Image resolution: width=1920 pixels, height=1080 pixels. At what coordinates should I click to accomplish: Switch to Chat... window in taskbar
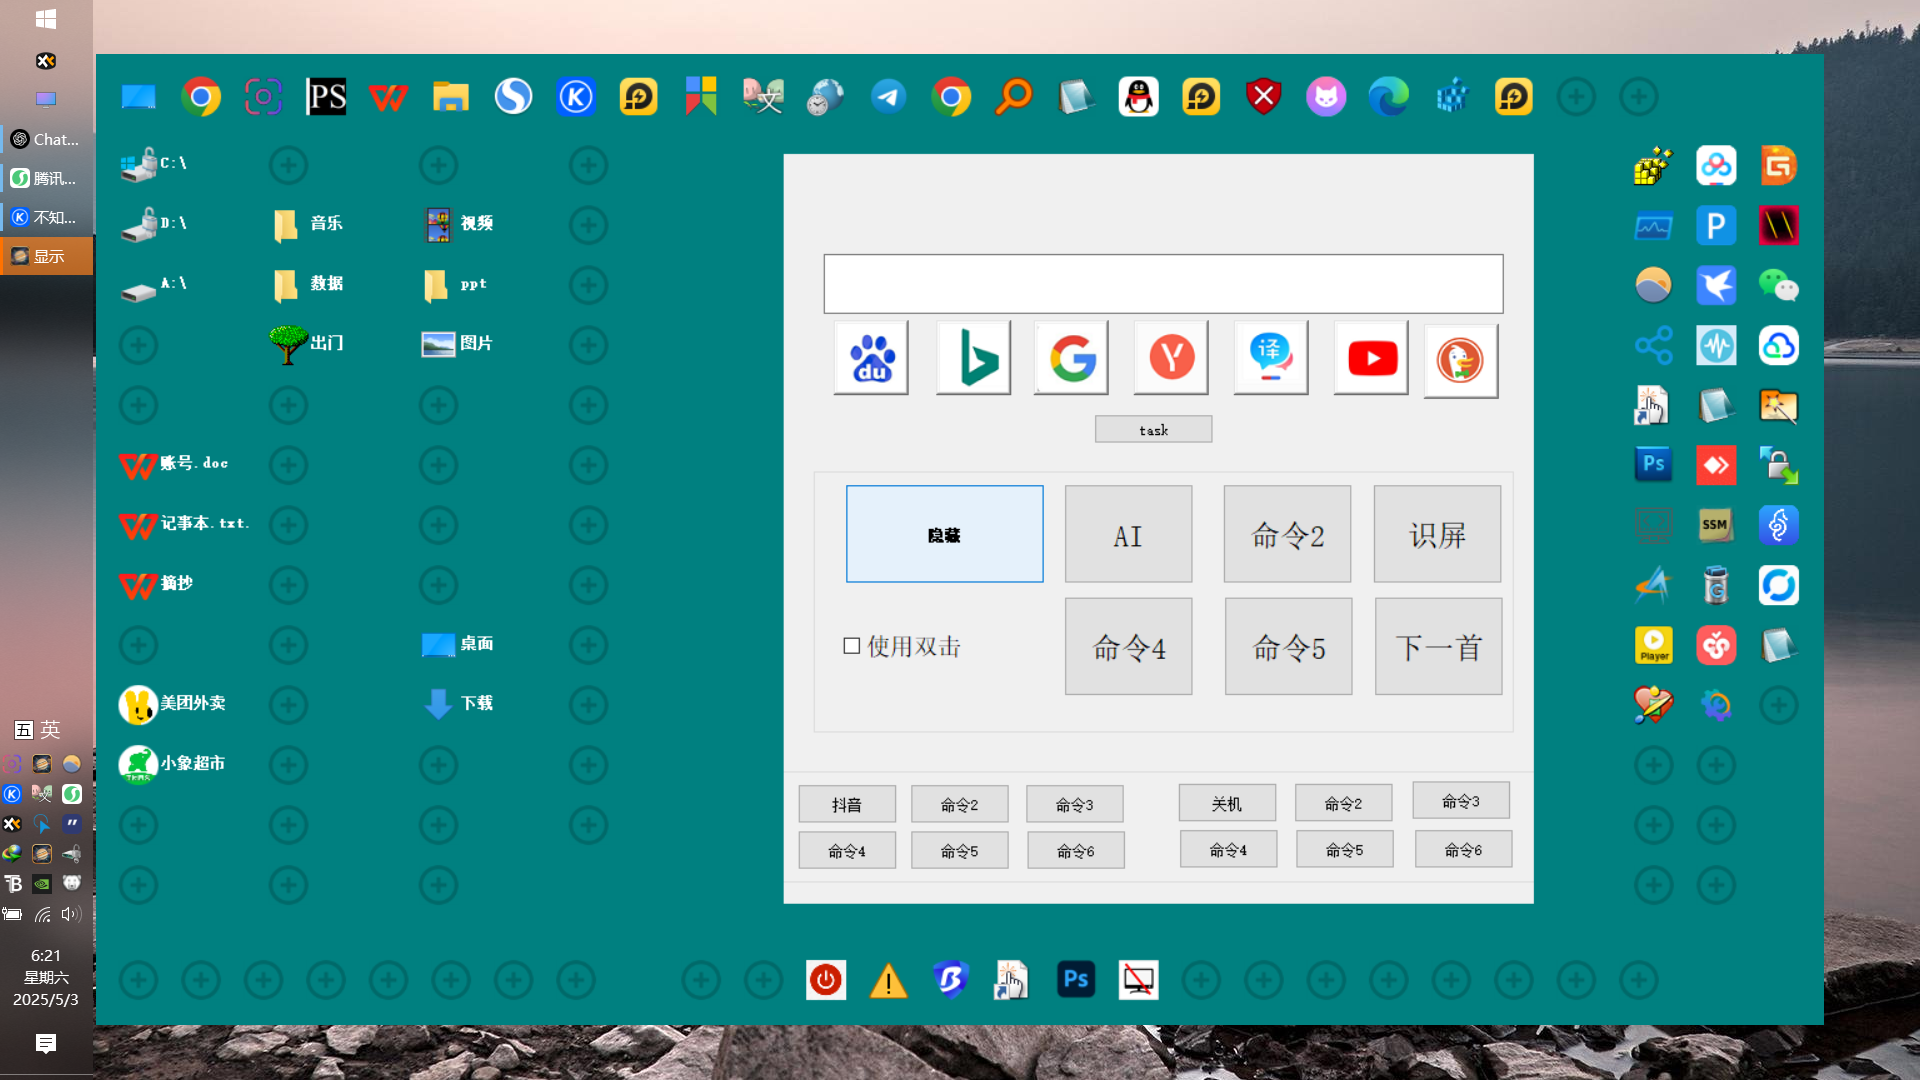(x=47, y=140)
